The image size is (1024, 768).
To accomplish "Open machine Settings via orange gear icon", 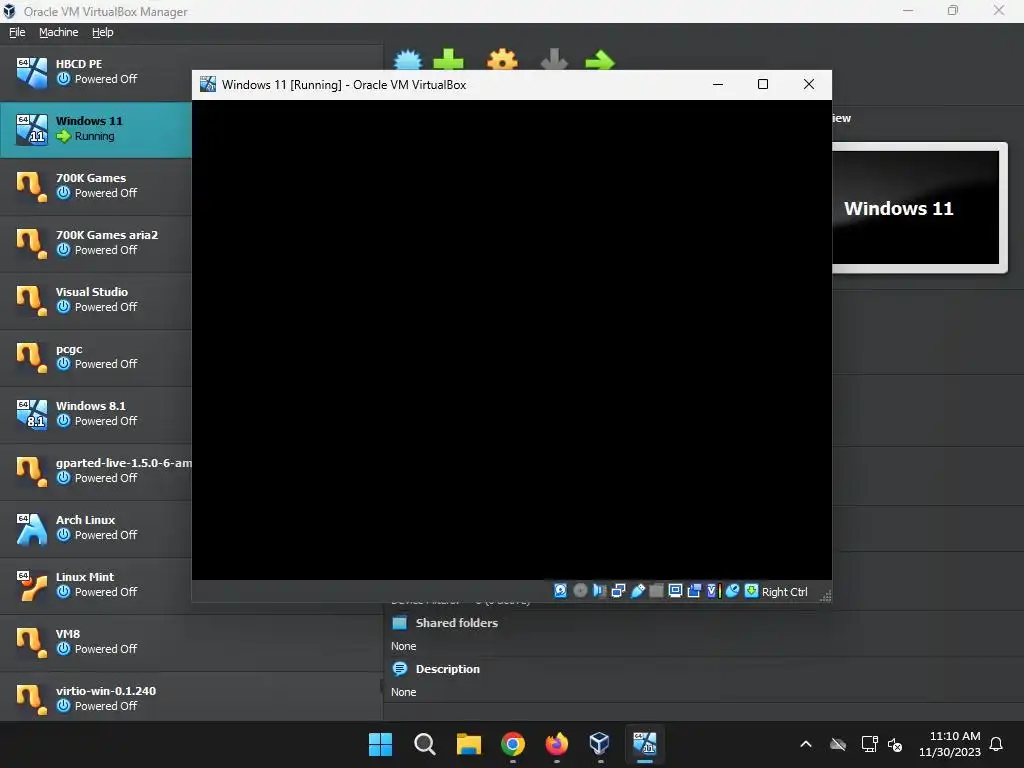I will 502,59.
